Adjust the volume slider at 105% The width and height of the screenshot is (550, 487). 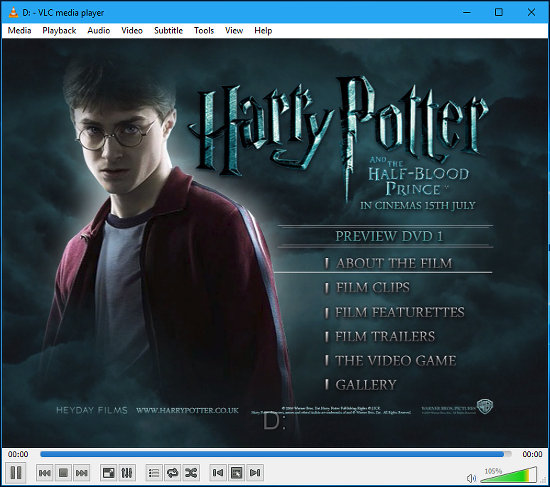509,475
